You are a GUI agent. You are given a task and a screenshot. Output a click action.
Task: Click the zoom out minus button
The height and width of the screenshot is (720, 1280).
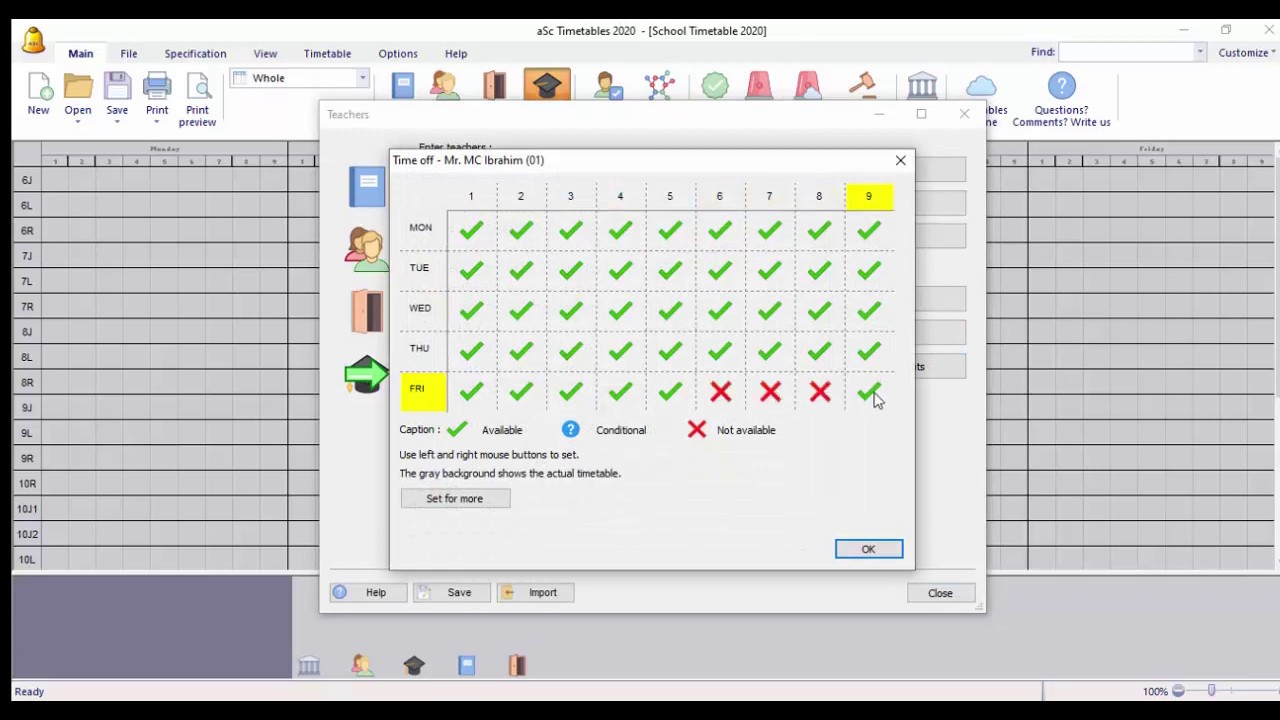click(x=1178, y=691)
